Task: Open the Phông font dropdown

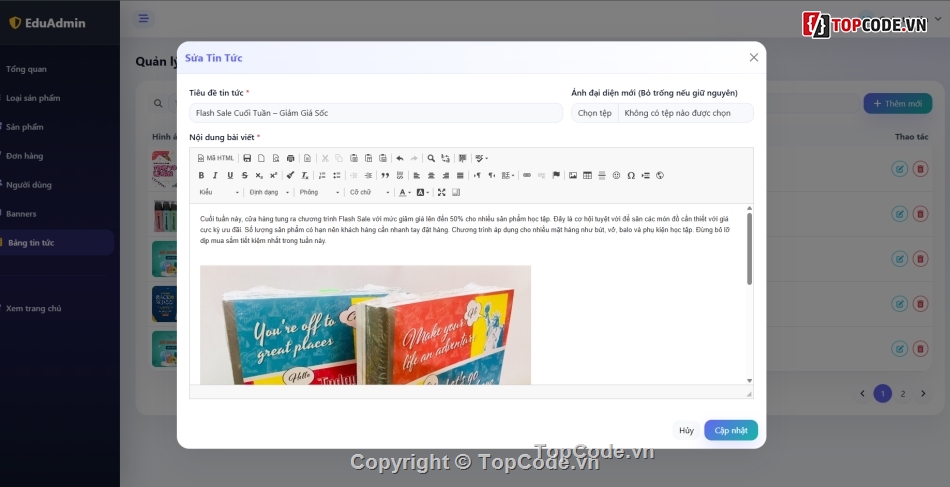Action: click(x=319, y=192)
